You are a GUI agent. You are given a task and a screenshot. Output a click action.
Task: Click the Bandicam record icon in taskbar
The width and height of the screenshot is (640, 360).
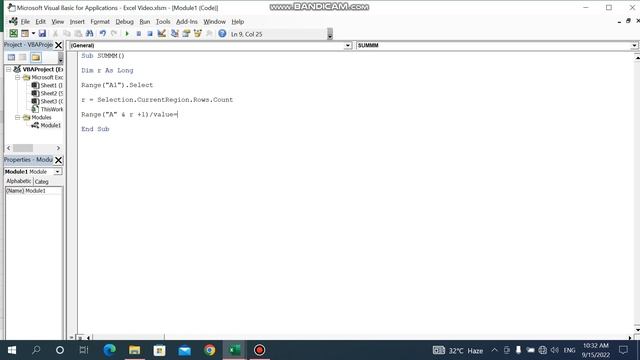(x=259, y=350)
